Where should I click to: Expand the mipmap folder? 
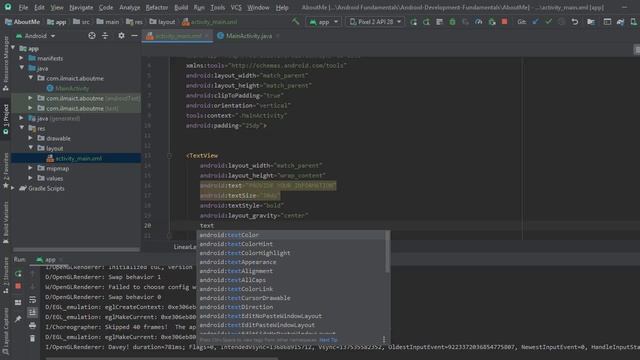pyautogui.click(x=30, y=168)
